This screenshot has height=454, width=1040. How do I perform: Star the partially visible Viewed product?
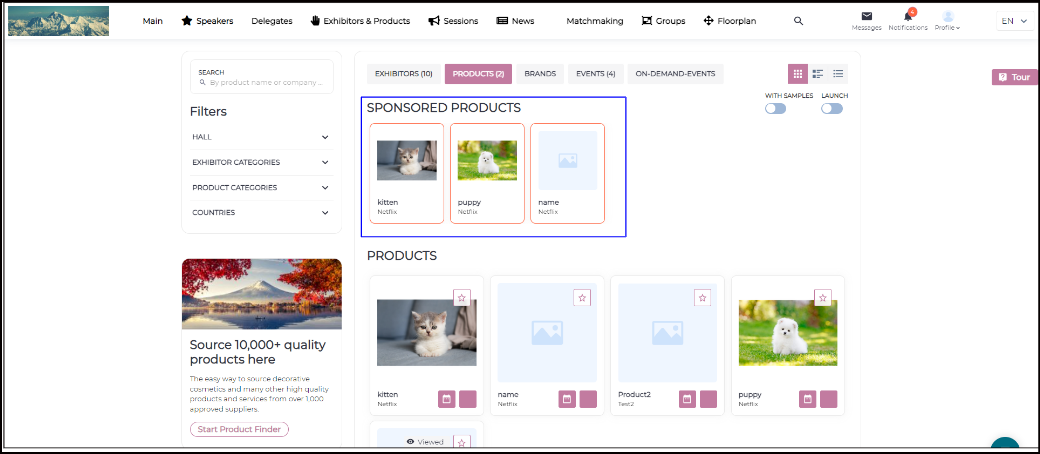462,442
